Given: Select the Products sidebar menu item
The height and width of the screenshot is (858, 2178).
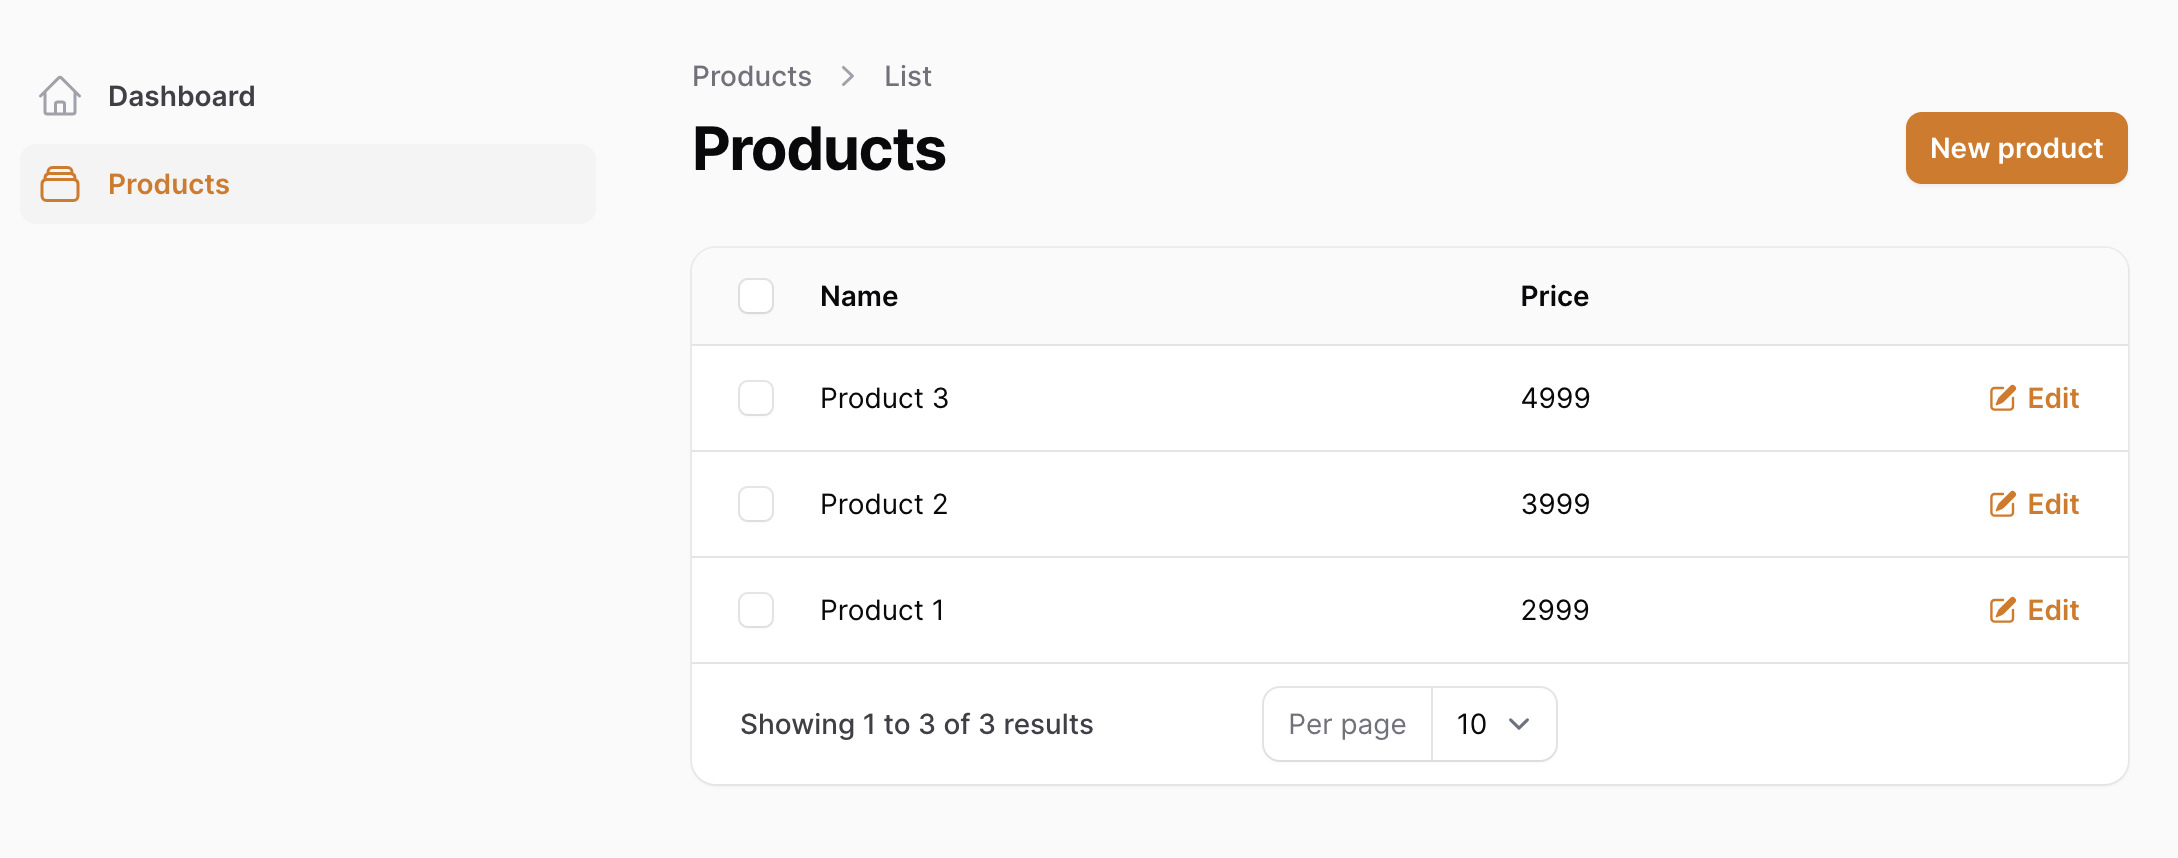Looking at the screenshot, I should tap(308, 184).
